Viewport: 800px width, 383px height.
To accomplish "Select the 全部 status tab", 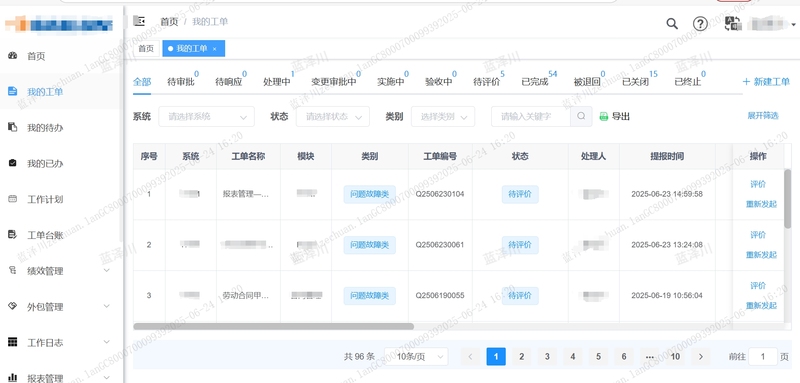I will 142,82.
